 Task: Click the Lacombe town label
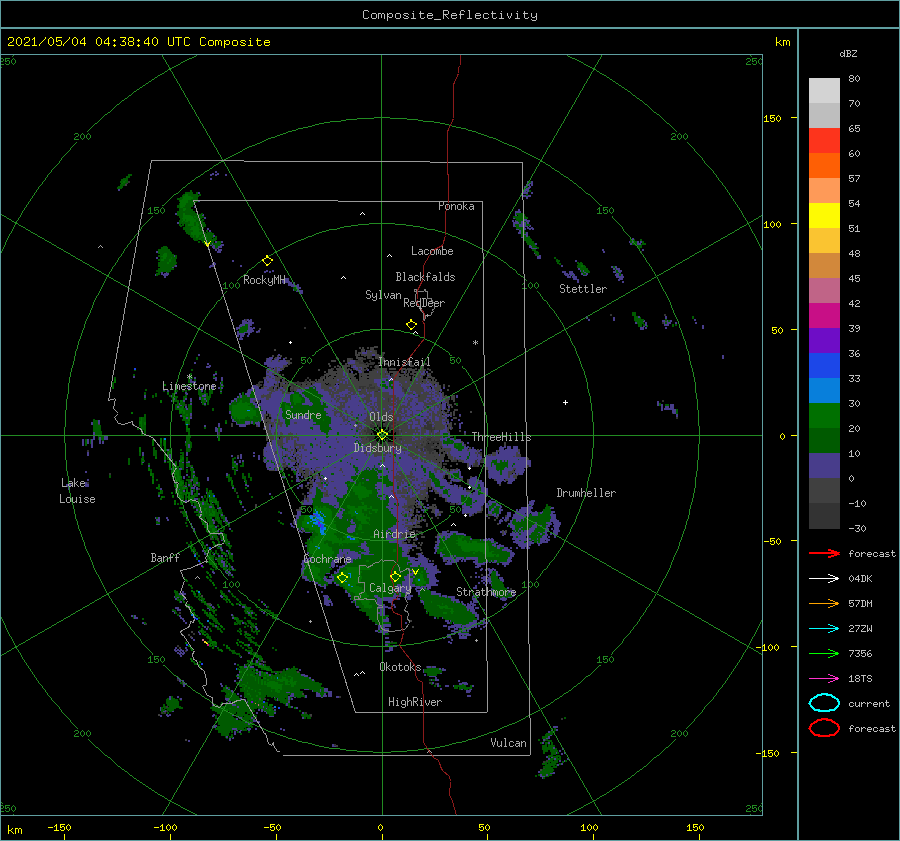pyautogui.click(x=432, y=251)
